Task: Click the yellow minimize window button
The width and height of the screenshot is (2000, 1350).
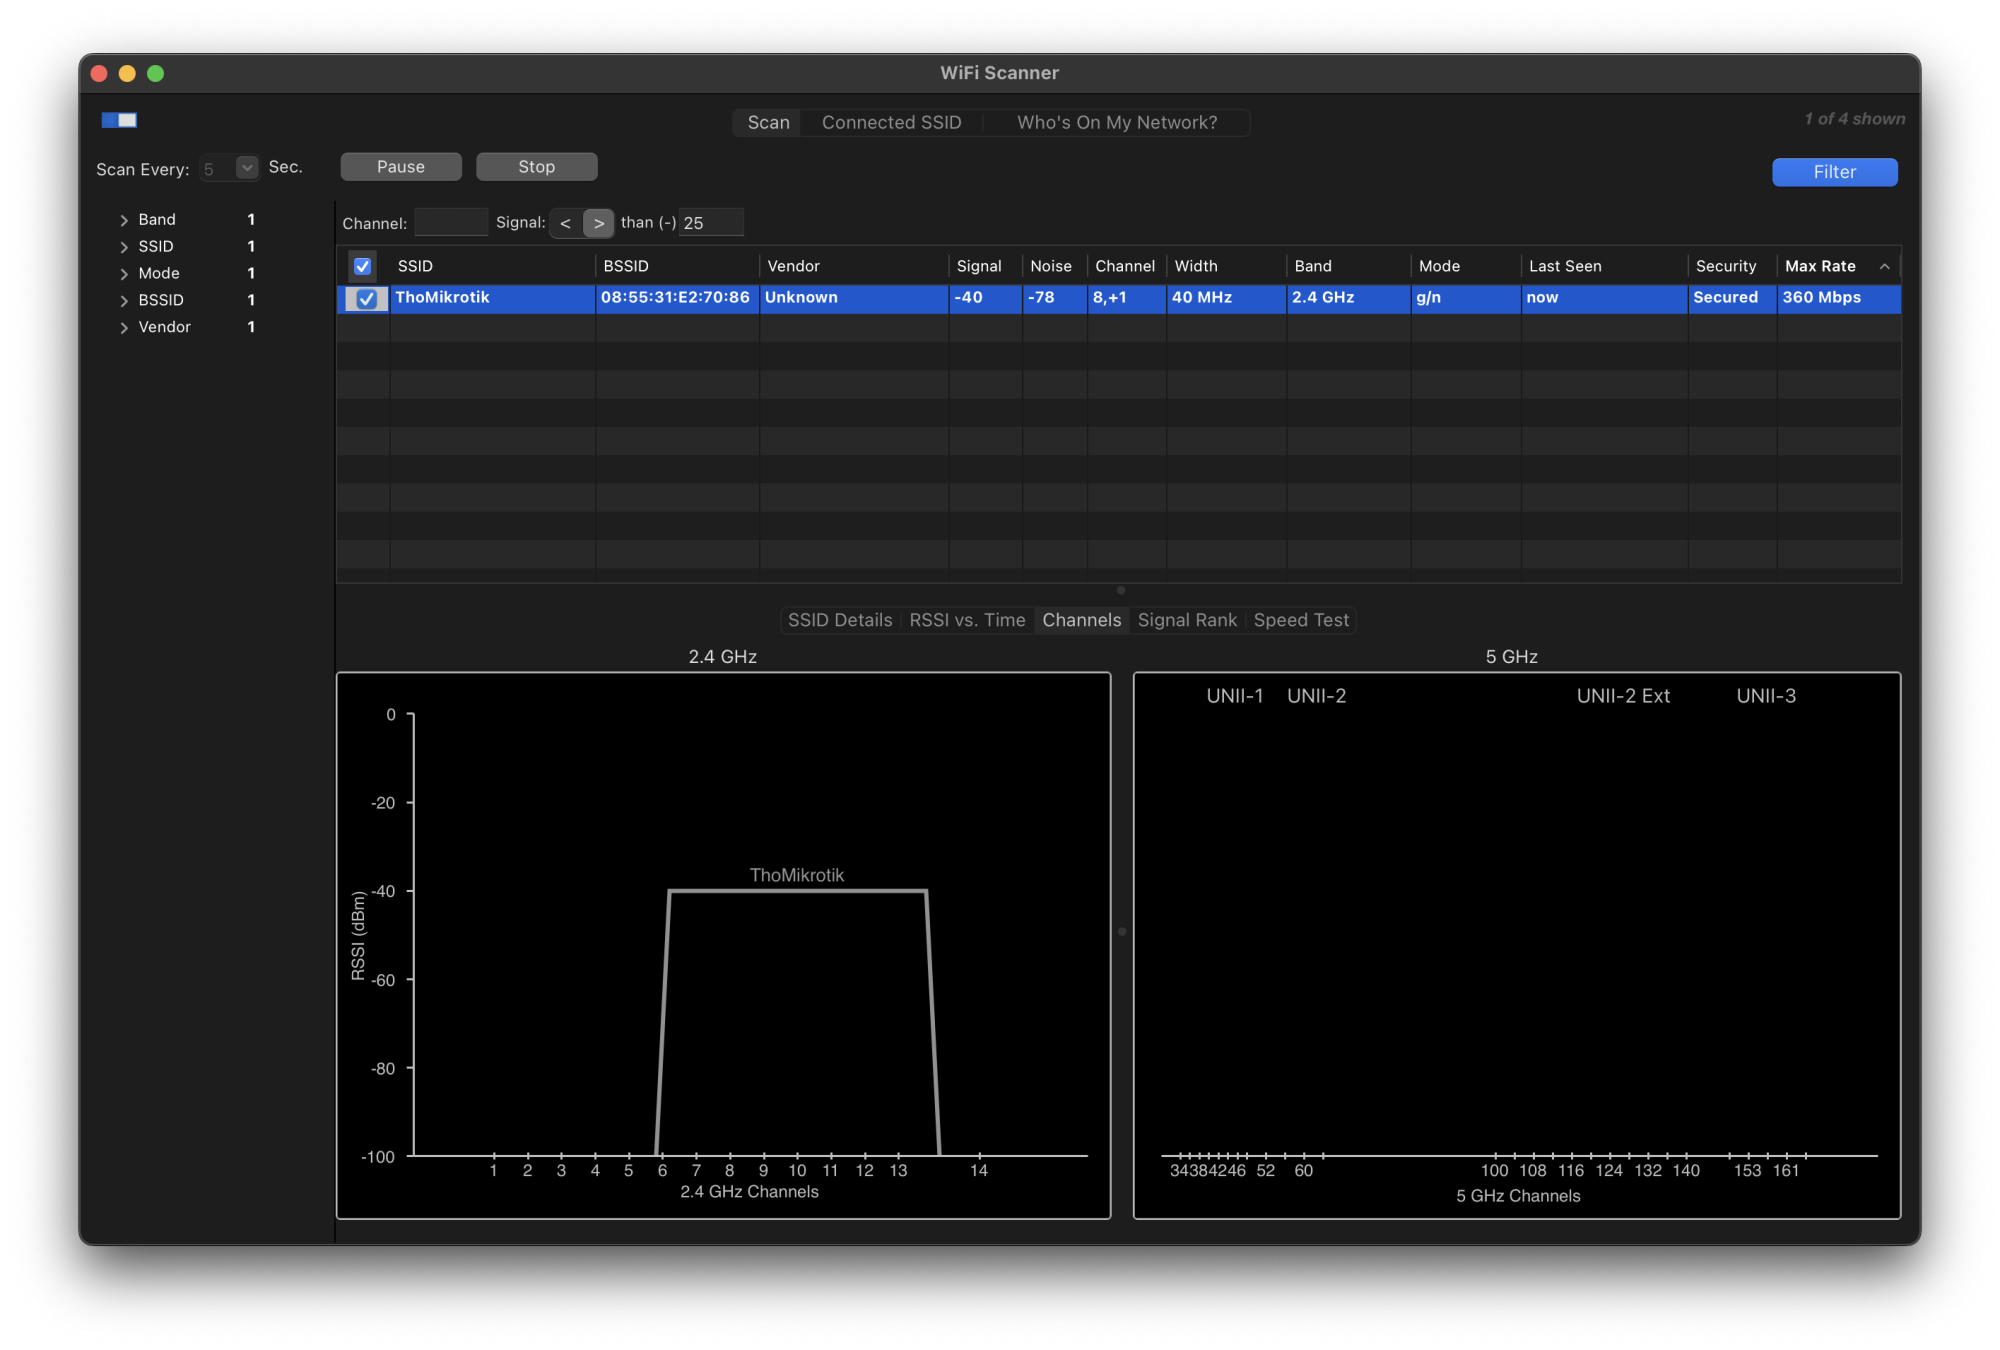Action: 127,73
